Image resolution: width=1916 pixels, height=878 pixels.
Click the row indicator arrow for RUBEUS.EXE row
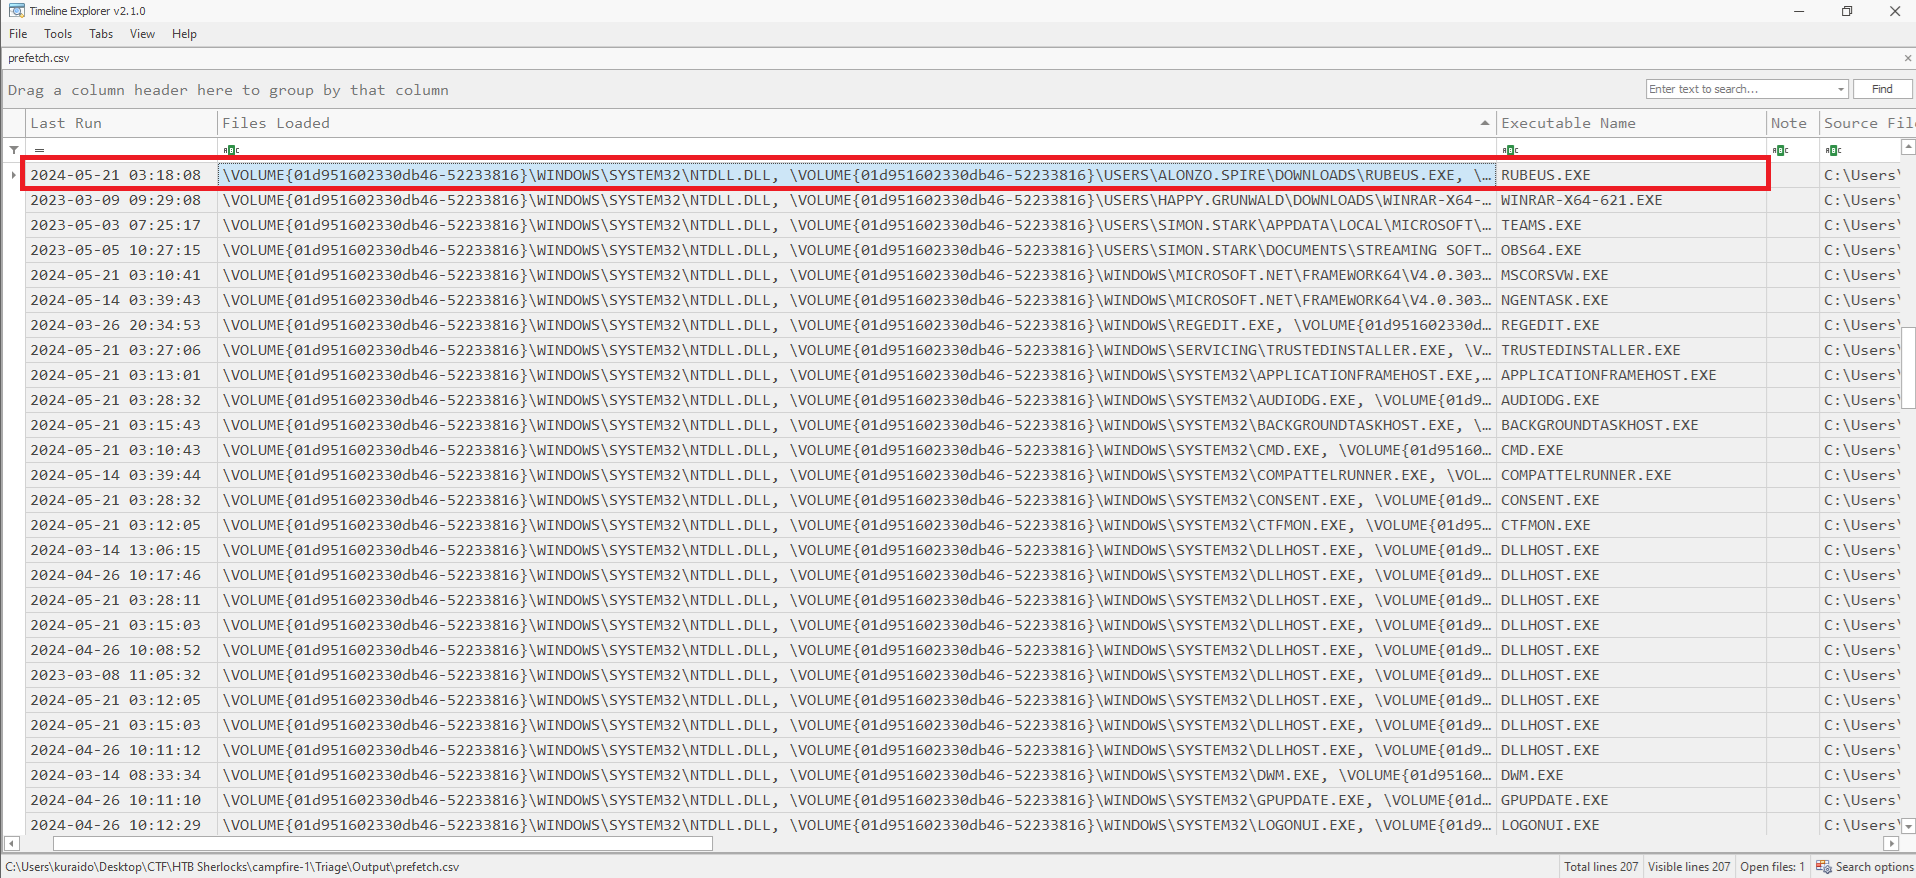pyautogui.click(x=13, y=175)
